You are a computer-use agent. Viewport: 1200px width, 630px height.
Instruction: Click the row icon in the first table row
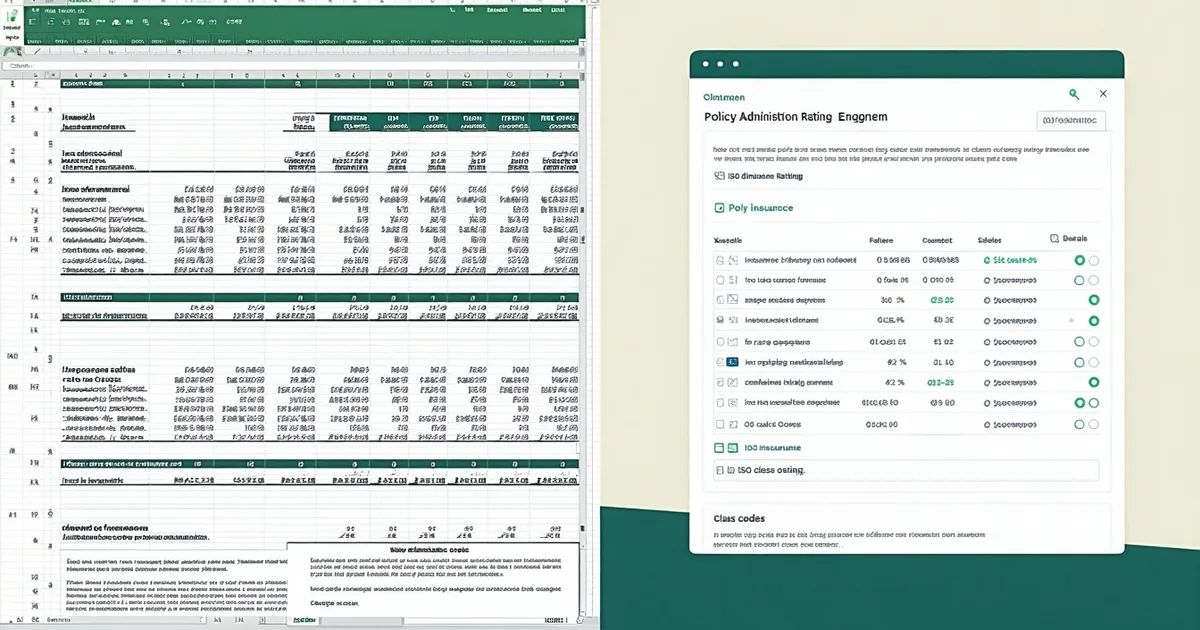pyautogui.click(x=733, y=260)
